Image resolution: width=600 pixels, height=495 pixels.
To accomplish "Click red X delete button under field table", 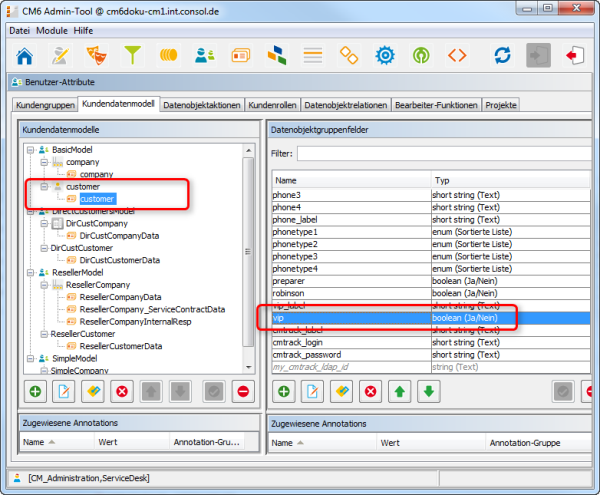I will 370,392.
